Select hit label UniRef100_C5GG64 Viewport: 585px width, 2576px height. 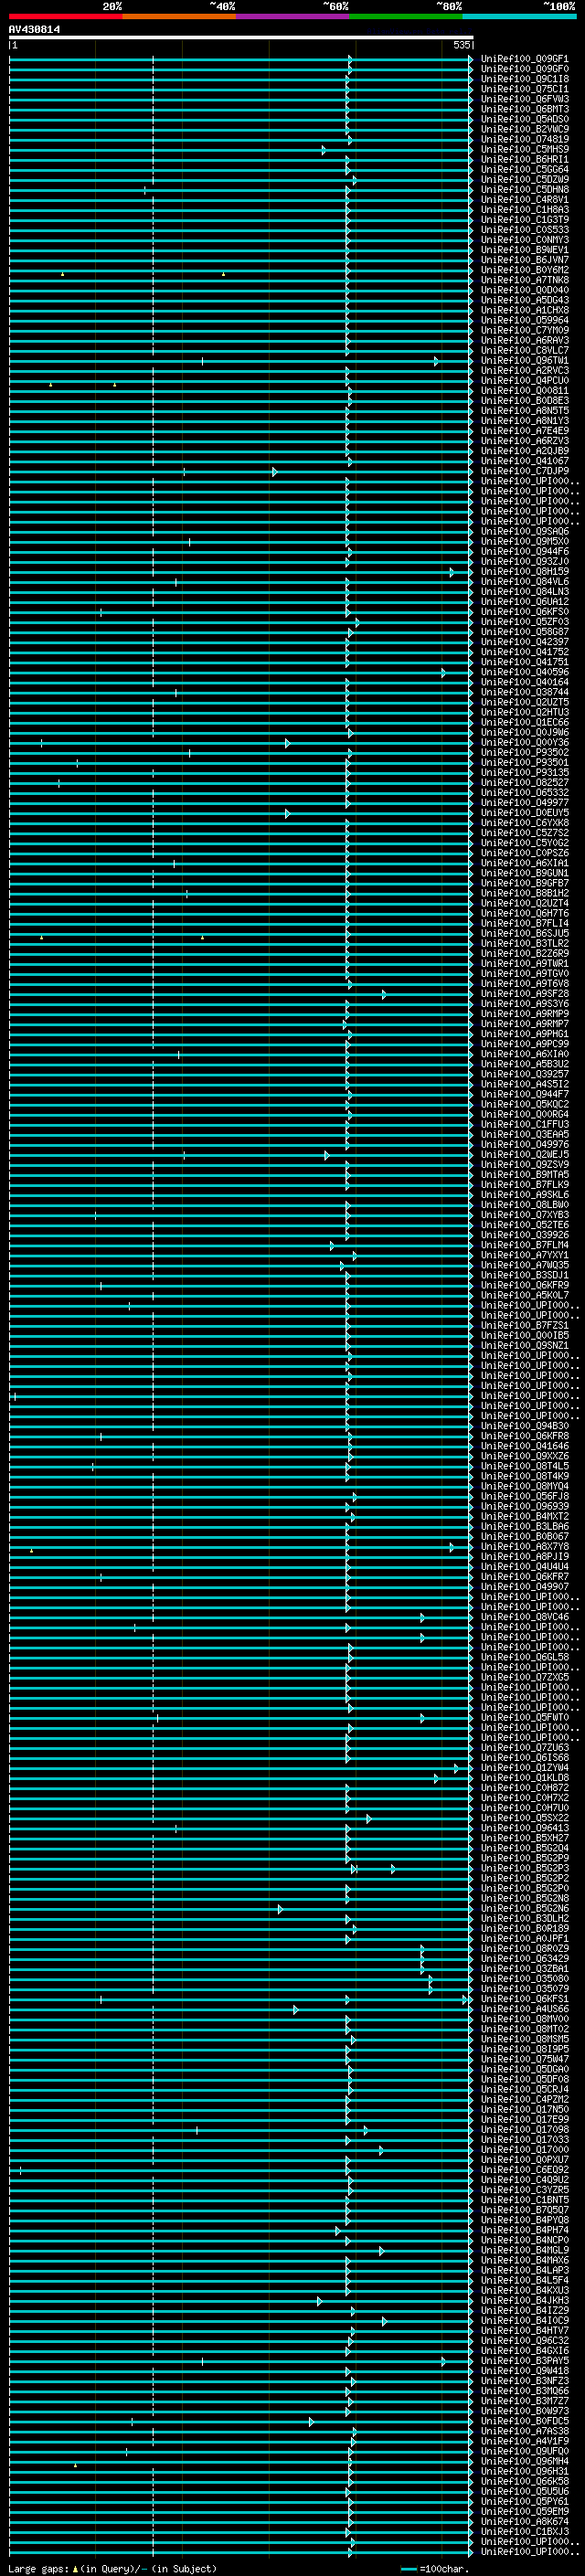[x=525, y=169]
